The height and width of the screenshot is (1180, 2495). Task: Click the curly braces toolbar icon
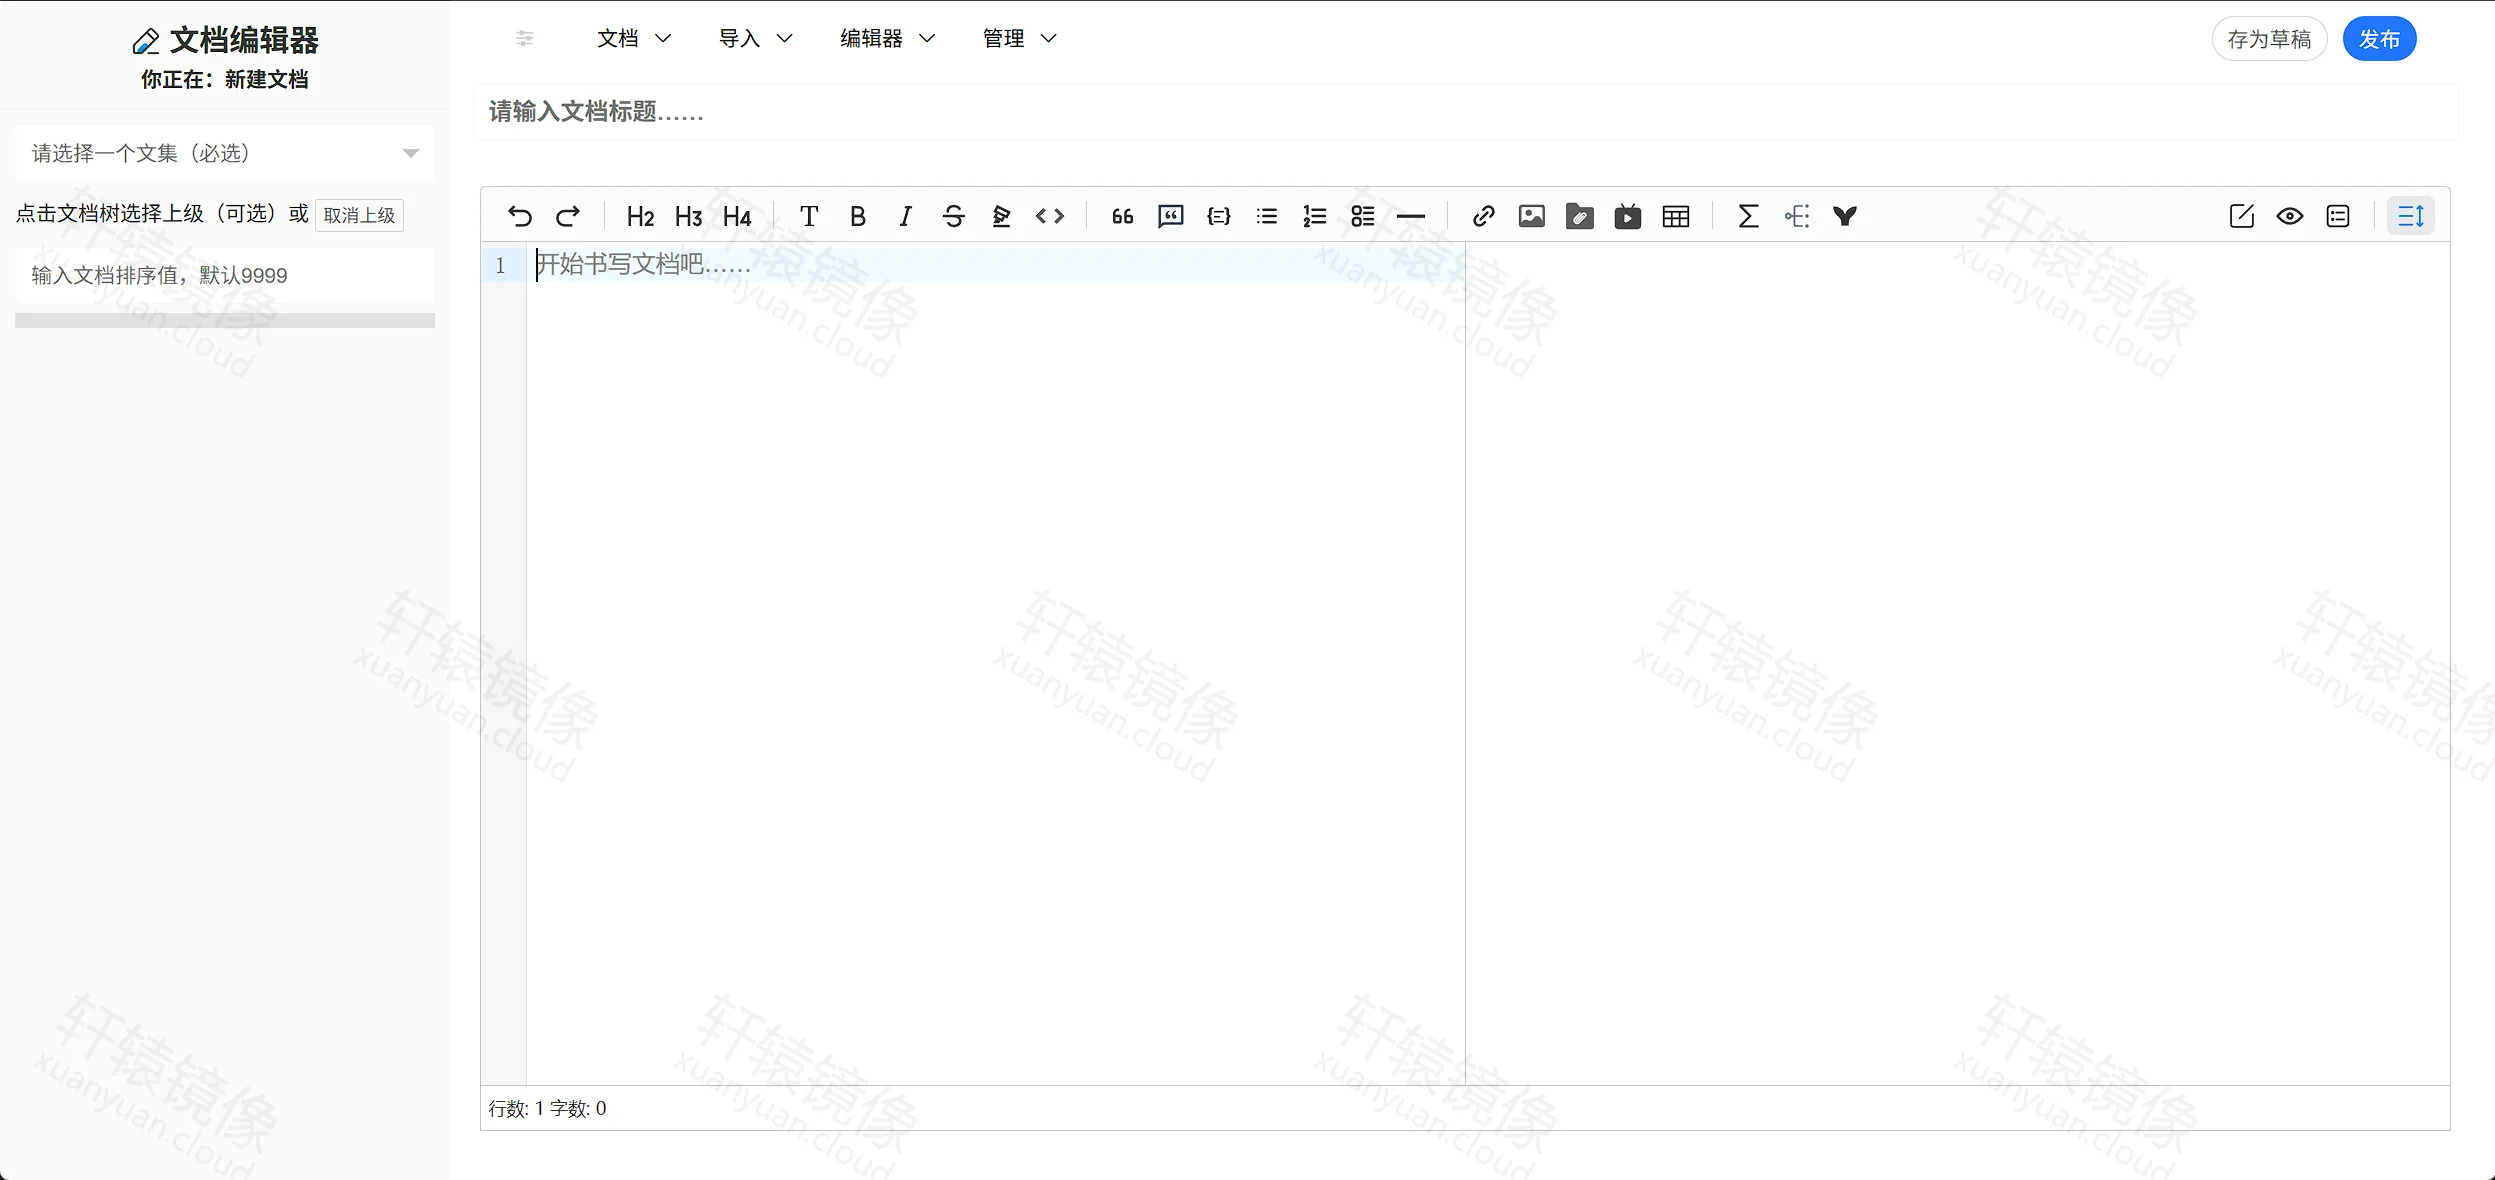pyautogui.click(x=1218, y=216)
